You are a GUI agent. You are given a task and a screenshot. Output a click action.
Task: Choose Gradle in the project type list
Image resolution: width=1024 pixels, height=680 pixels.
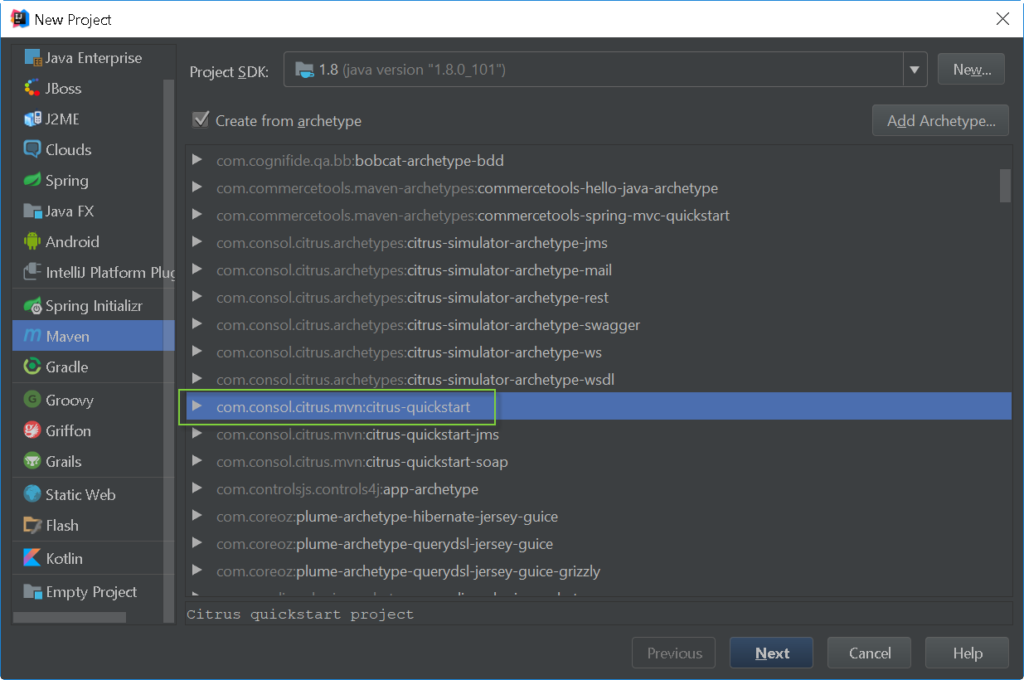click(x=93, y=366)
